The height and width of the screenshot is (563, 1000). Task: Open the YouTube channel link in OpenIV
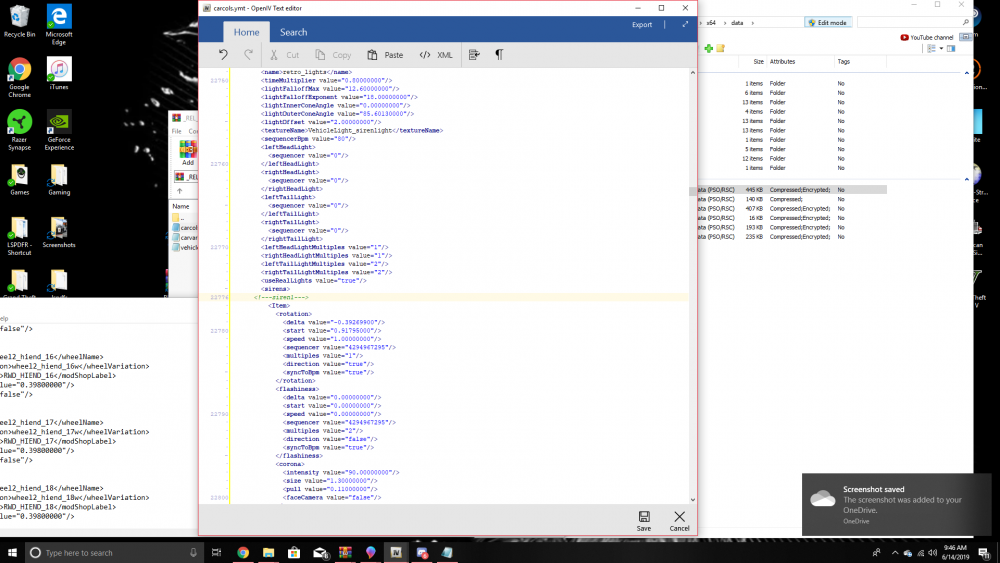927,38
